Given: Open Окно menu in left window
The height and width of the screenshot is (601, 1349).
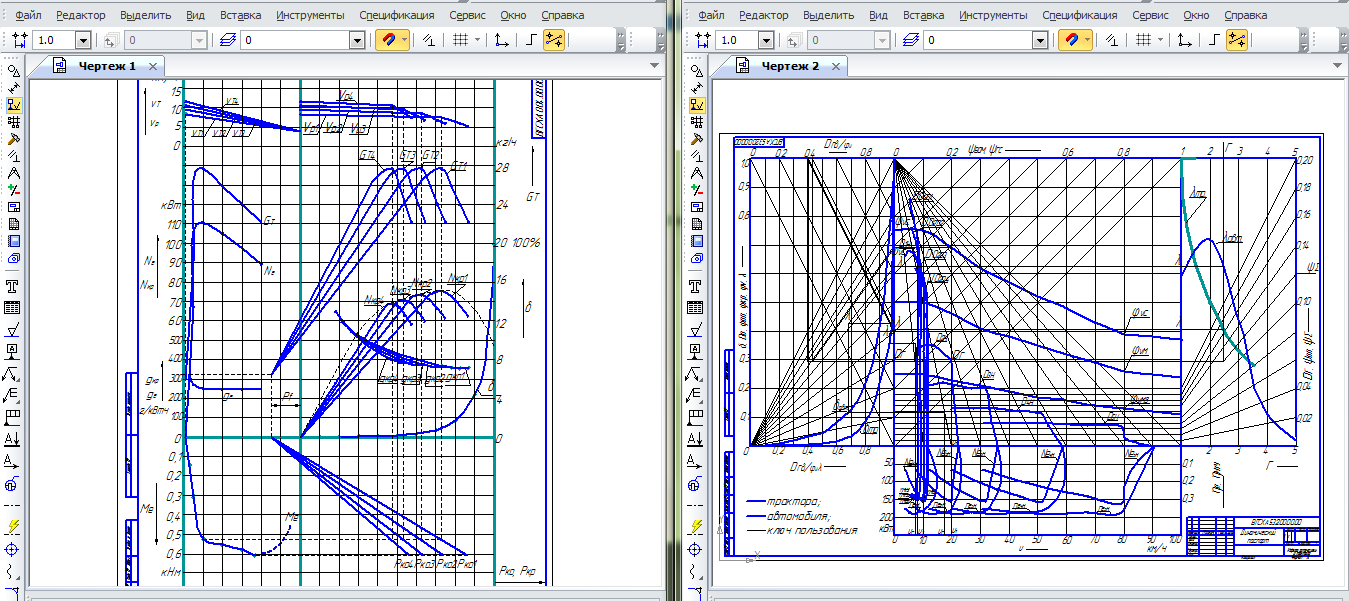Looking at the screenshot, I should click(512, 15).
